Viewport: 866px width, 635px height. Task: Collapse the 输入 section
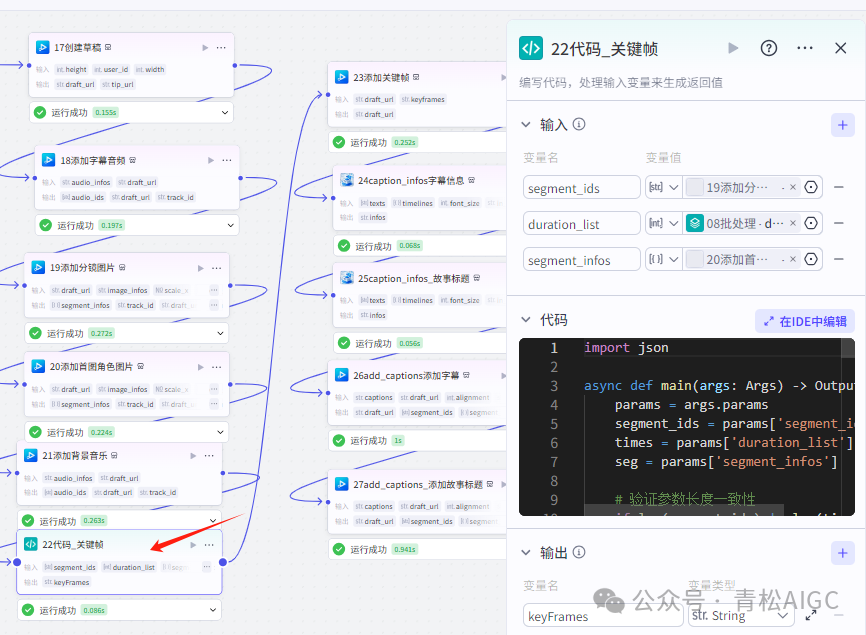[x=526, y=125]
